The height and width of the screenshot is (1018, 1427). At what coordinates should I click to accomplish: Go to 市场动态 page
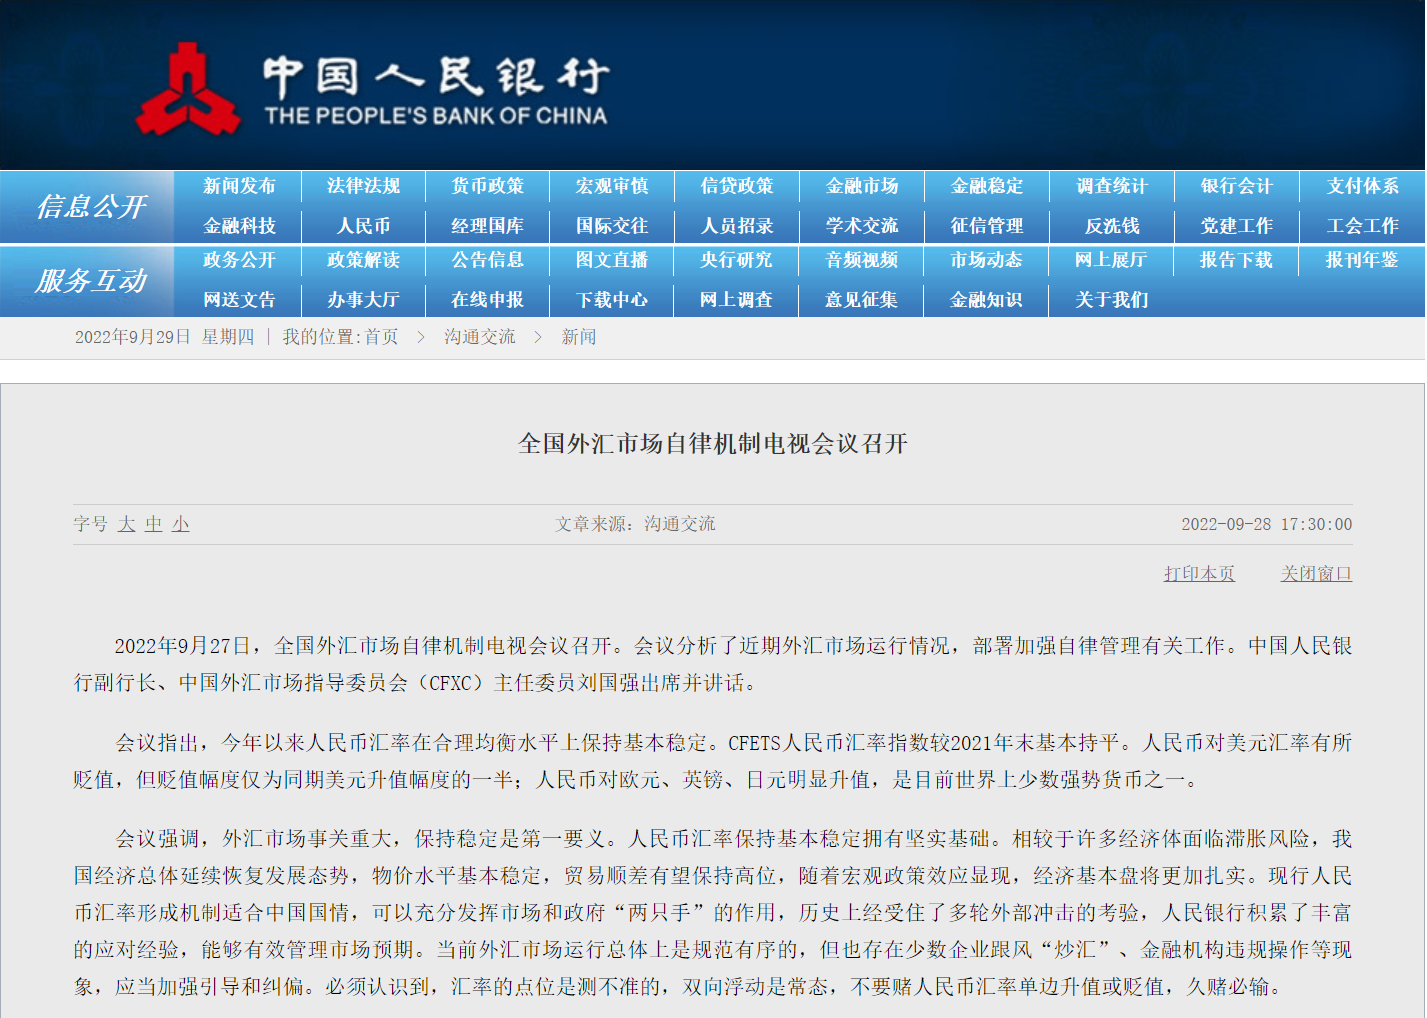click(987, 260)
